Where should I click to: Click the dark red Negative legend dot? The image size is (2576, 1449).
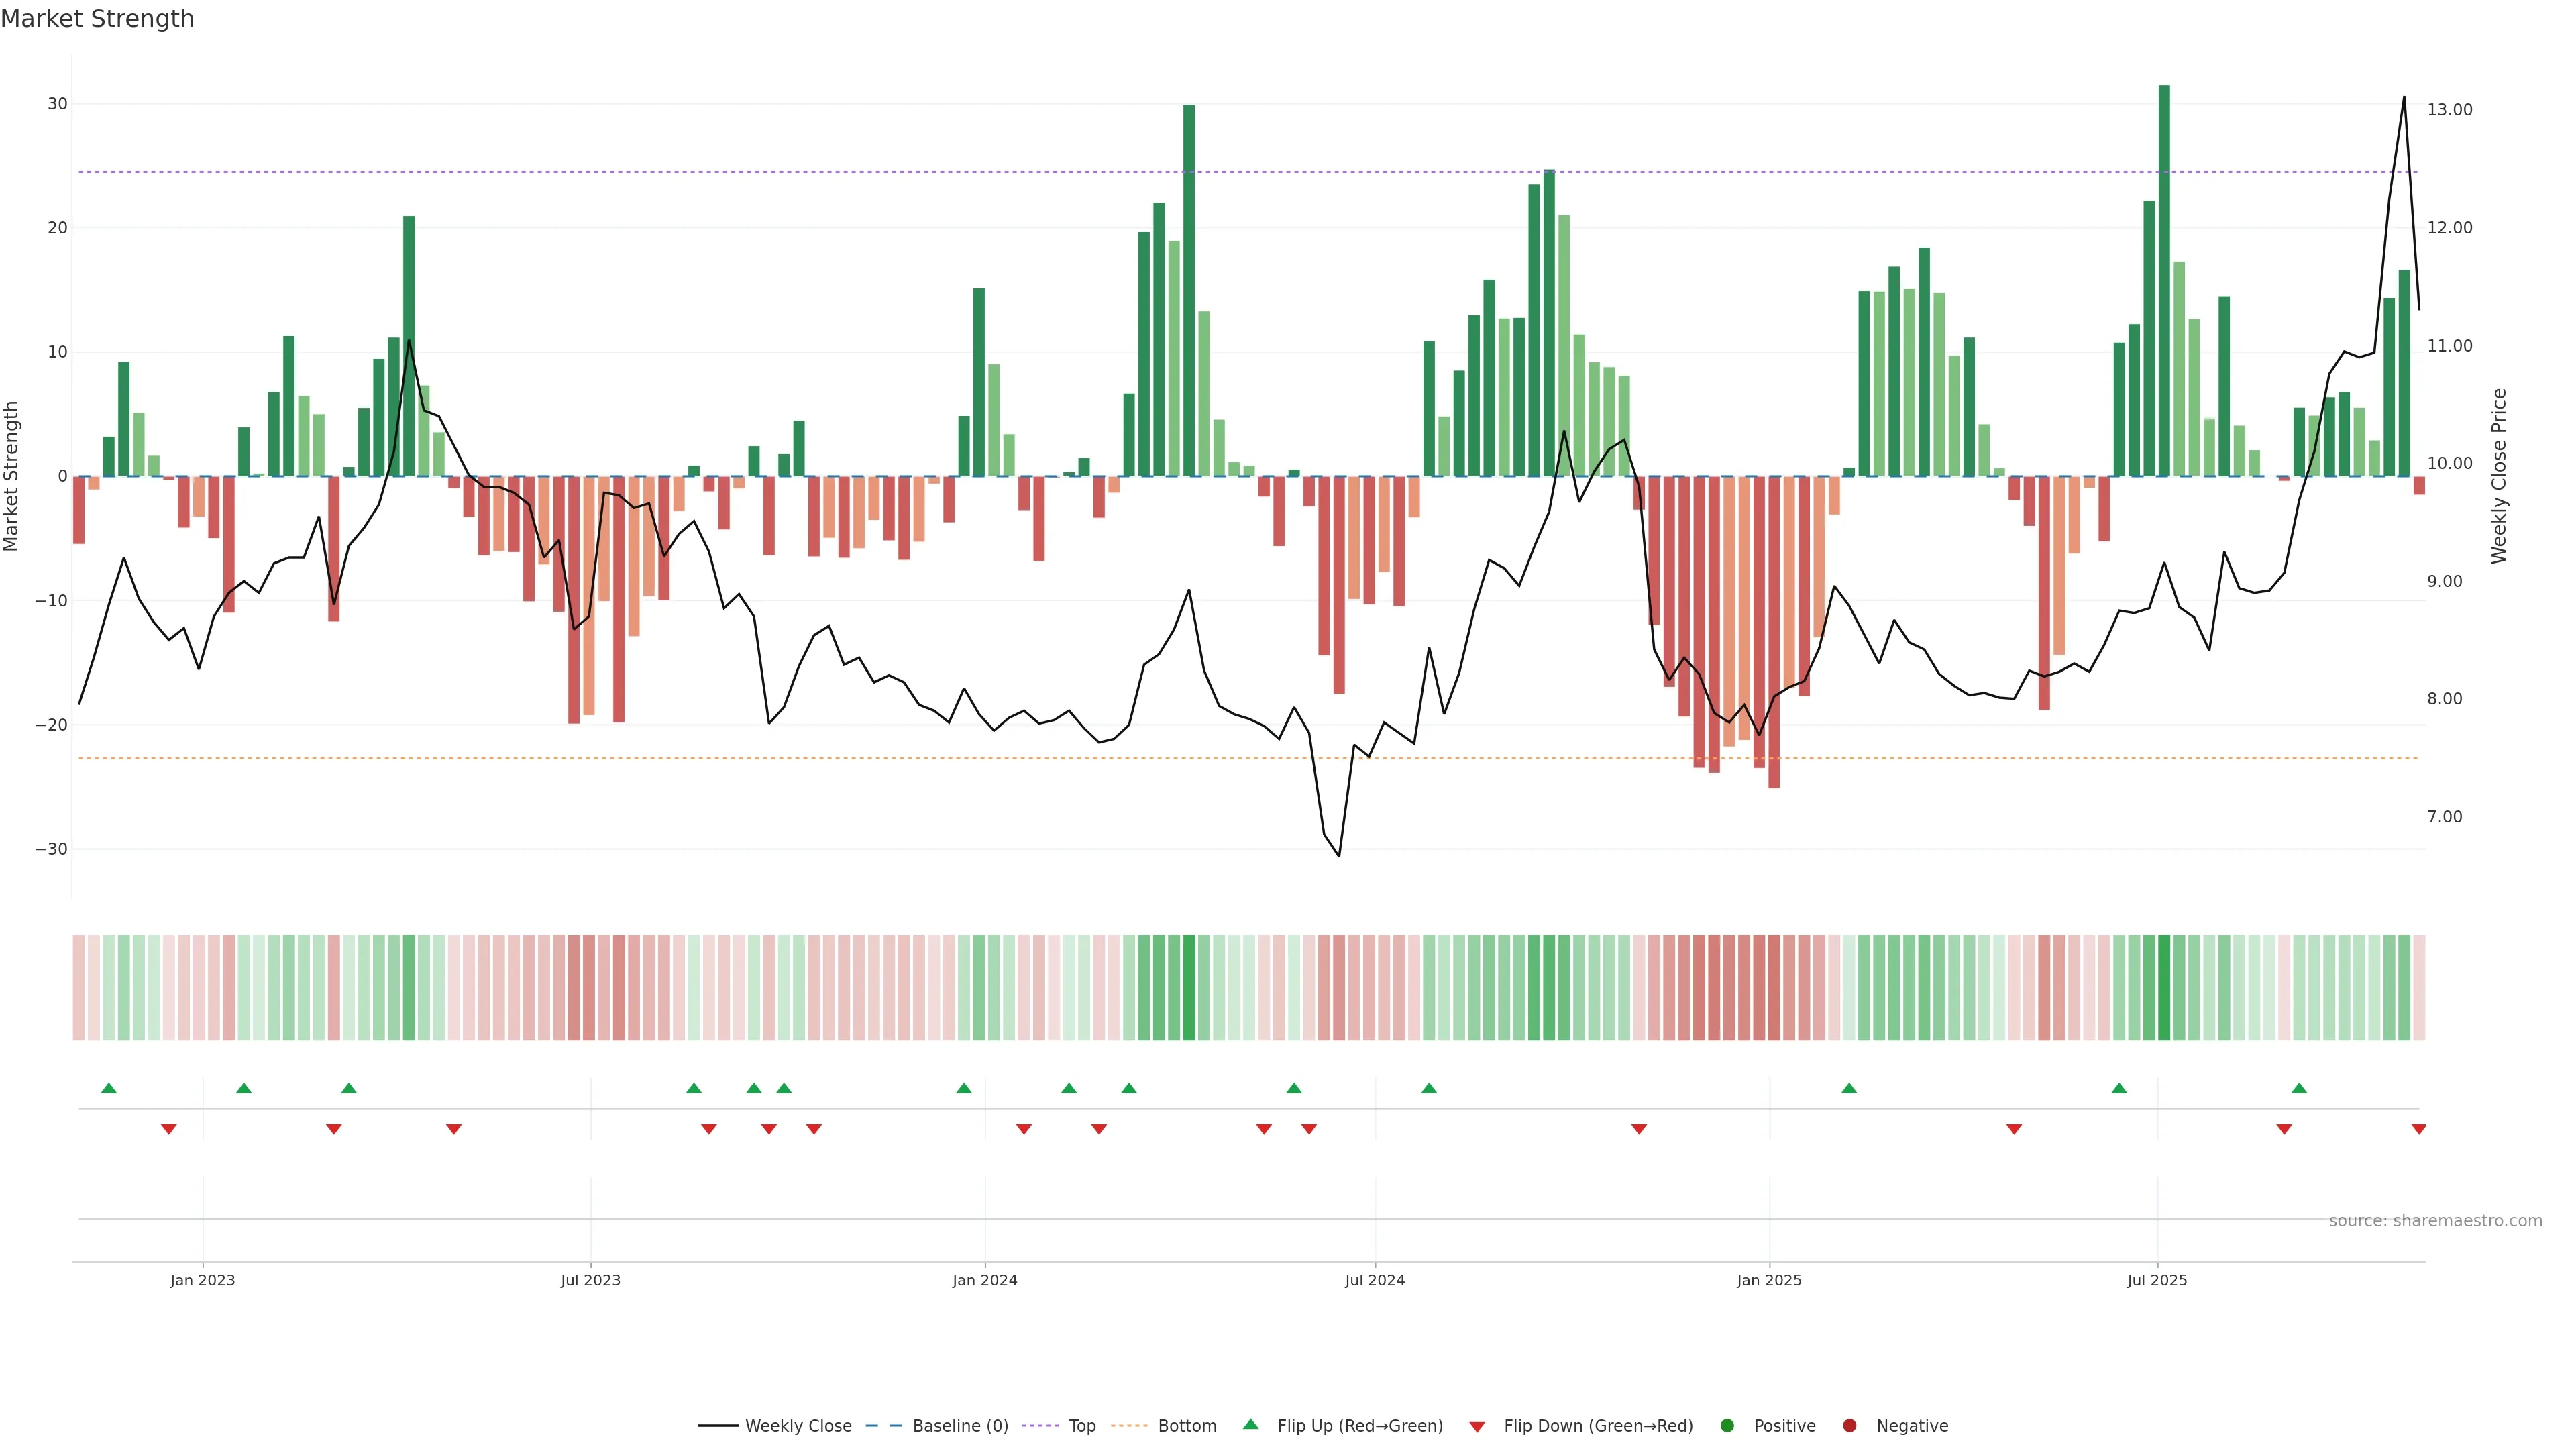point(1849,1425)
